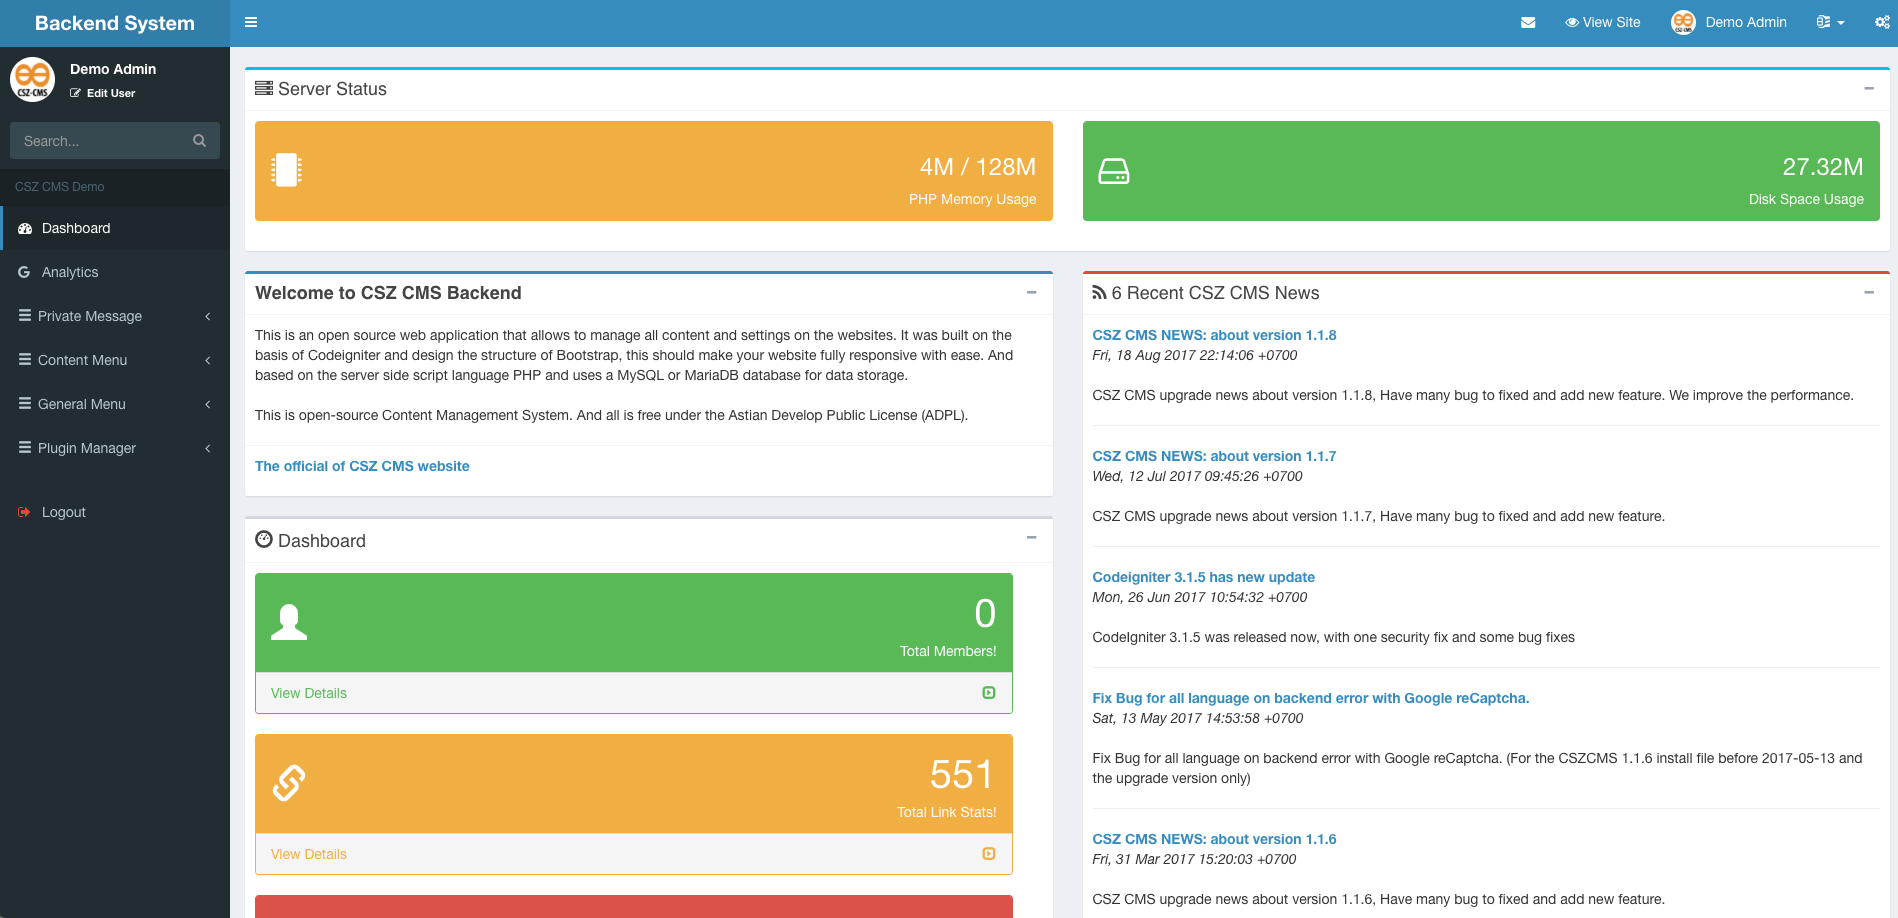Expand Plugin Manager submenu chevron

pyautogui.click(x=208, y=448)
